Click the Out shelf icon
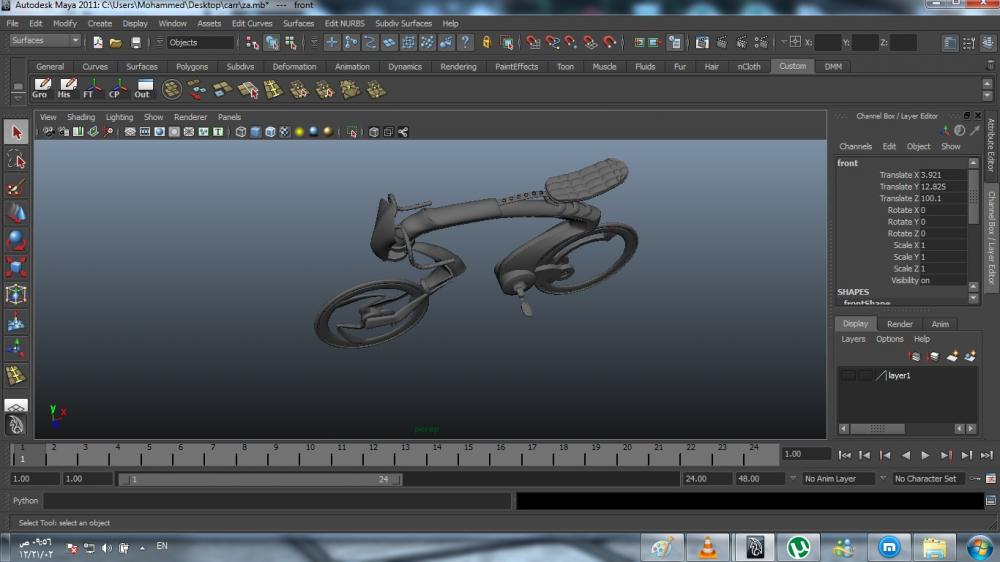This screenshot has height=562, width=1000. pyautogui.click(x=143, y=89)
